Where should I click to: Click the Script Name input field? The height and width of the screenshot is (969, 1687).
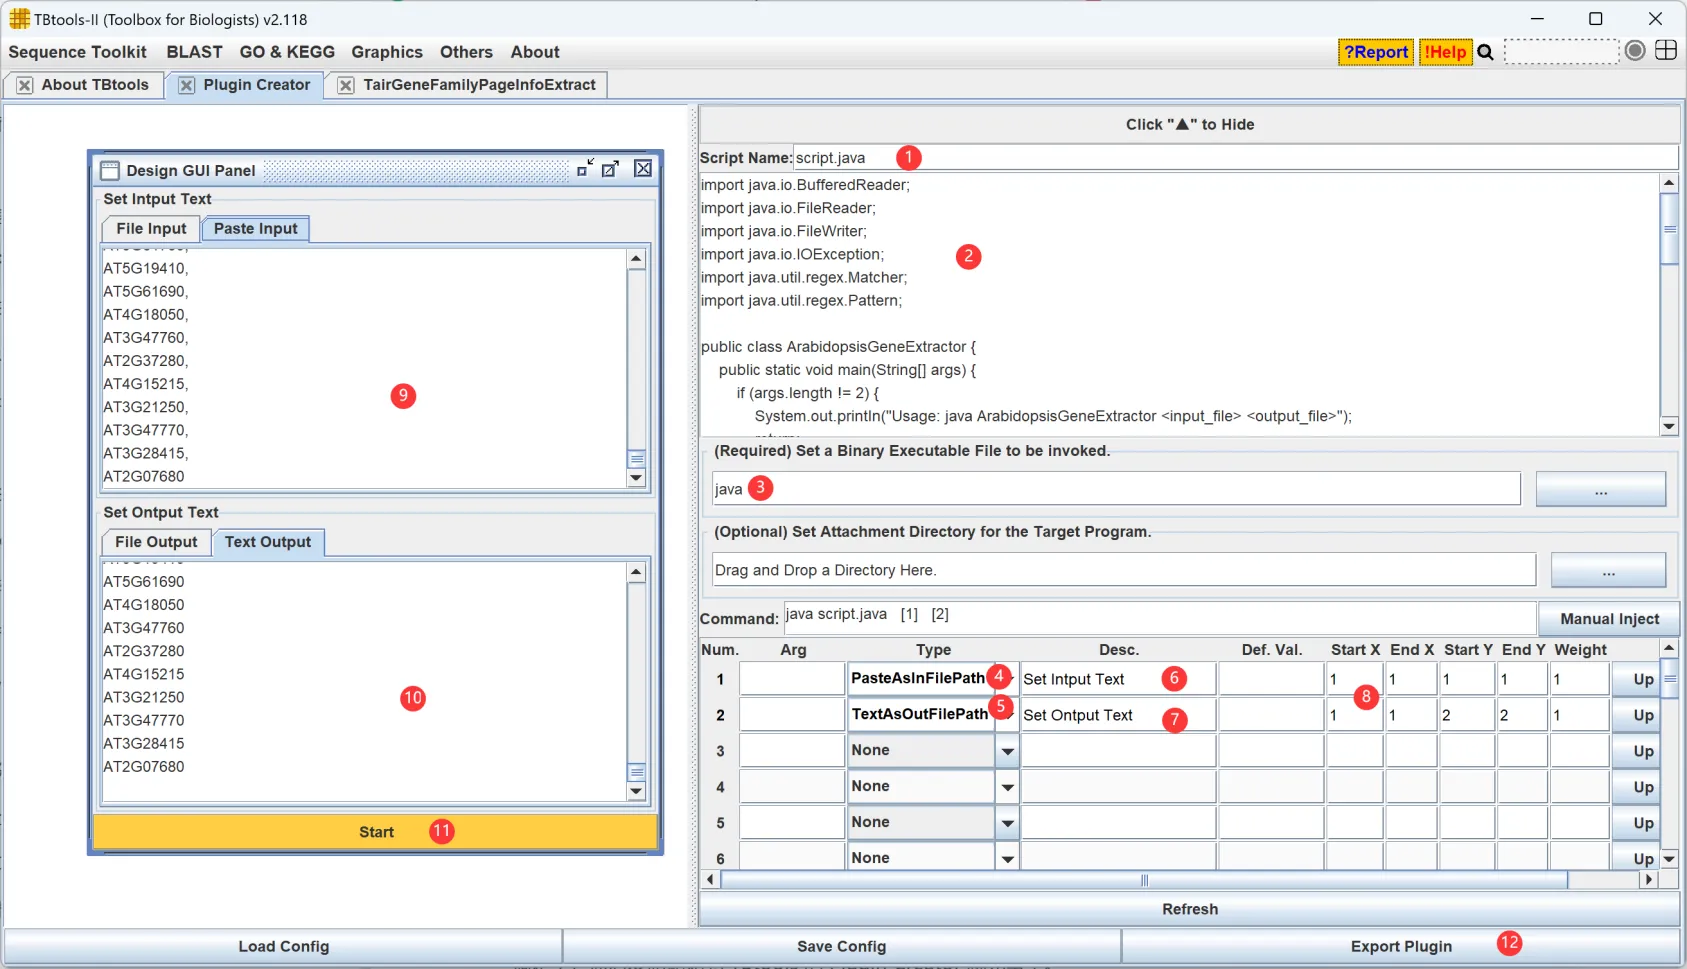[1235, 158]
